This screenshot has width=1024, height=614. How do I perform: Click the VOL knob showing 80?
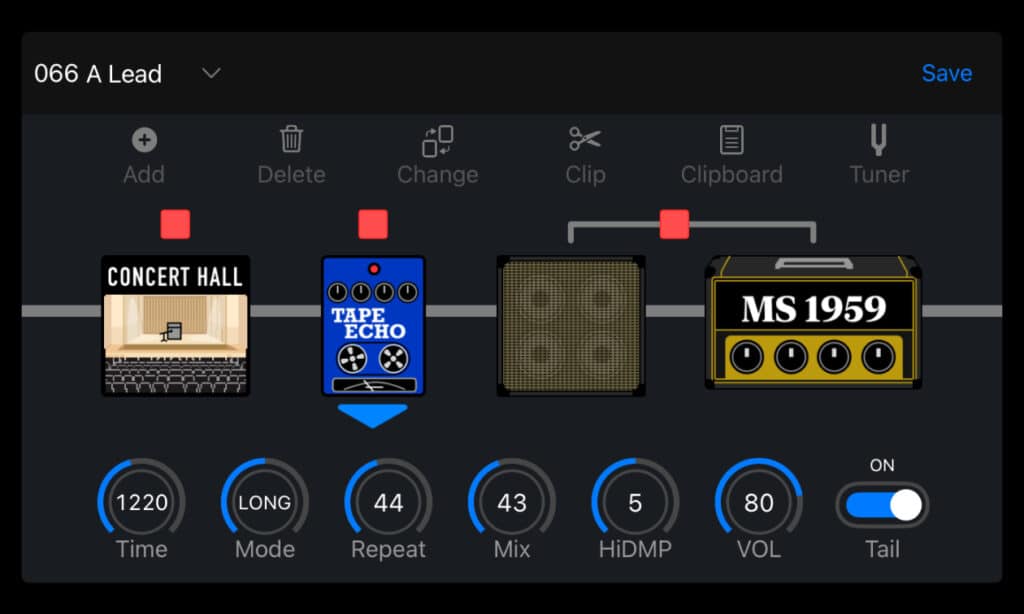[758, 502]
